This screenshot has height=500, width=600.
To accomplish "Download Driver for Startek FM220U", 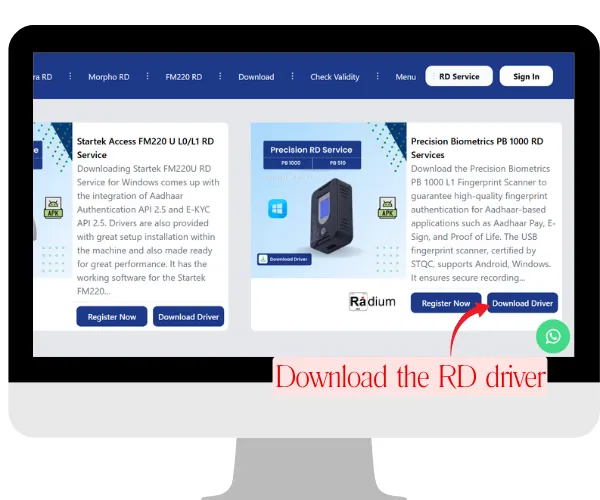I will pyautogui.click(x=188, y=317).
